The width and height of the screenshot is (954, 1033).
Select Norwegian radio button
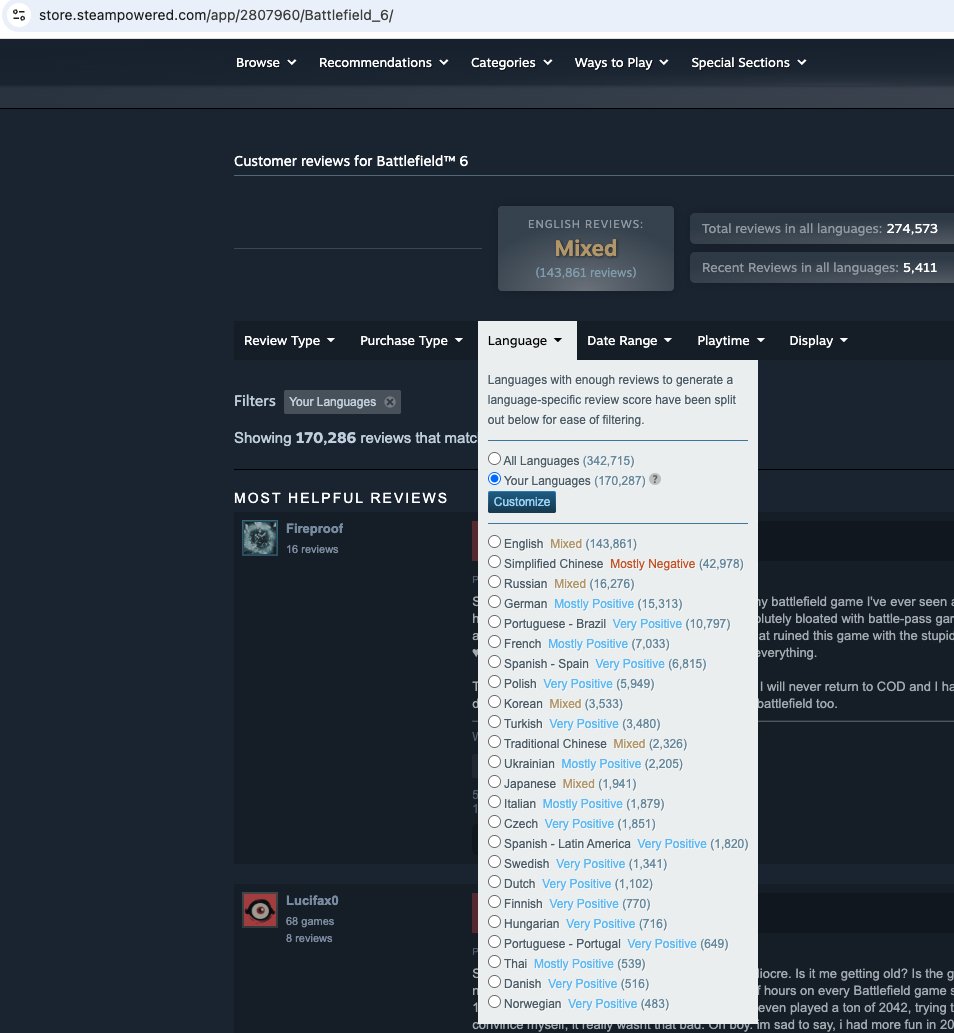tap(494, 1001)
